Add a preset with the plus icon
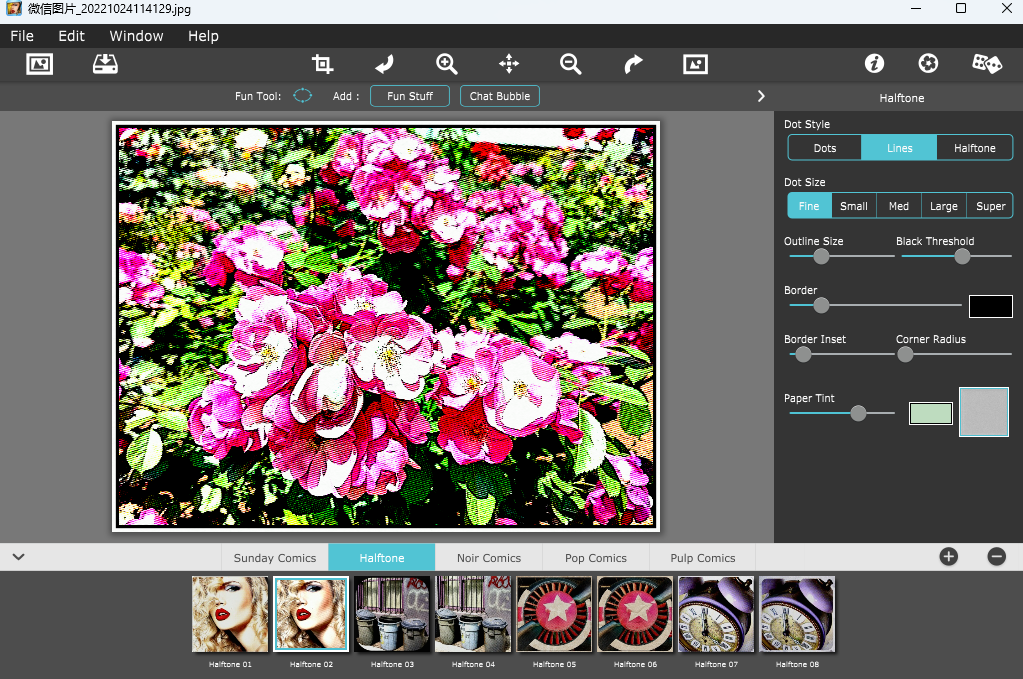This screenshot has width=1023, height=679. [x=949, y=556]
